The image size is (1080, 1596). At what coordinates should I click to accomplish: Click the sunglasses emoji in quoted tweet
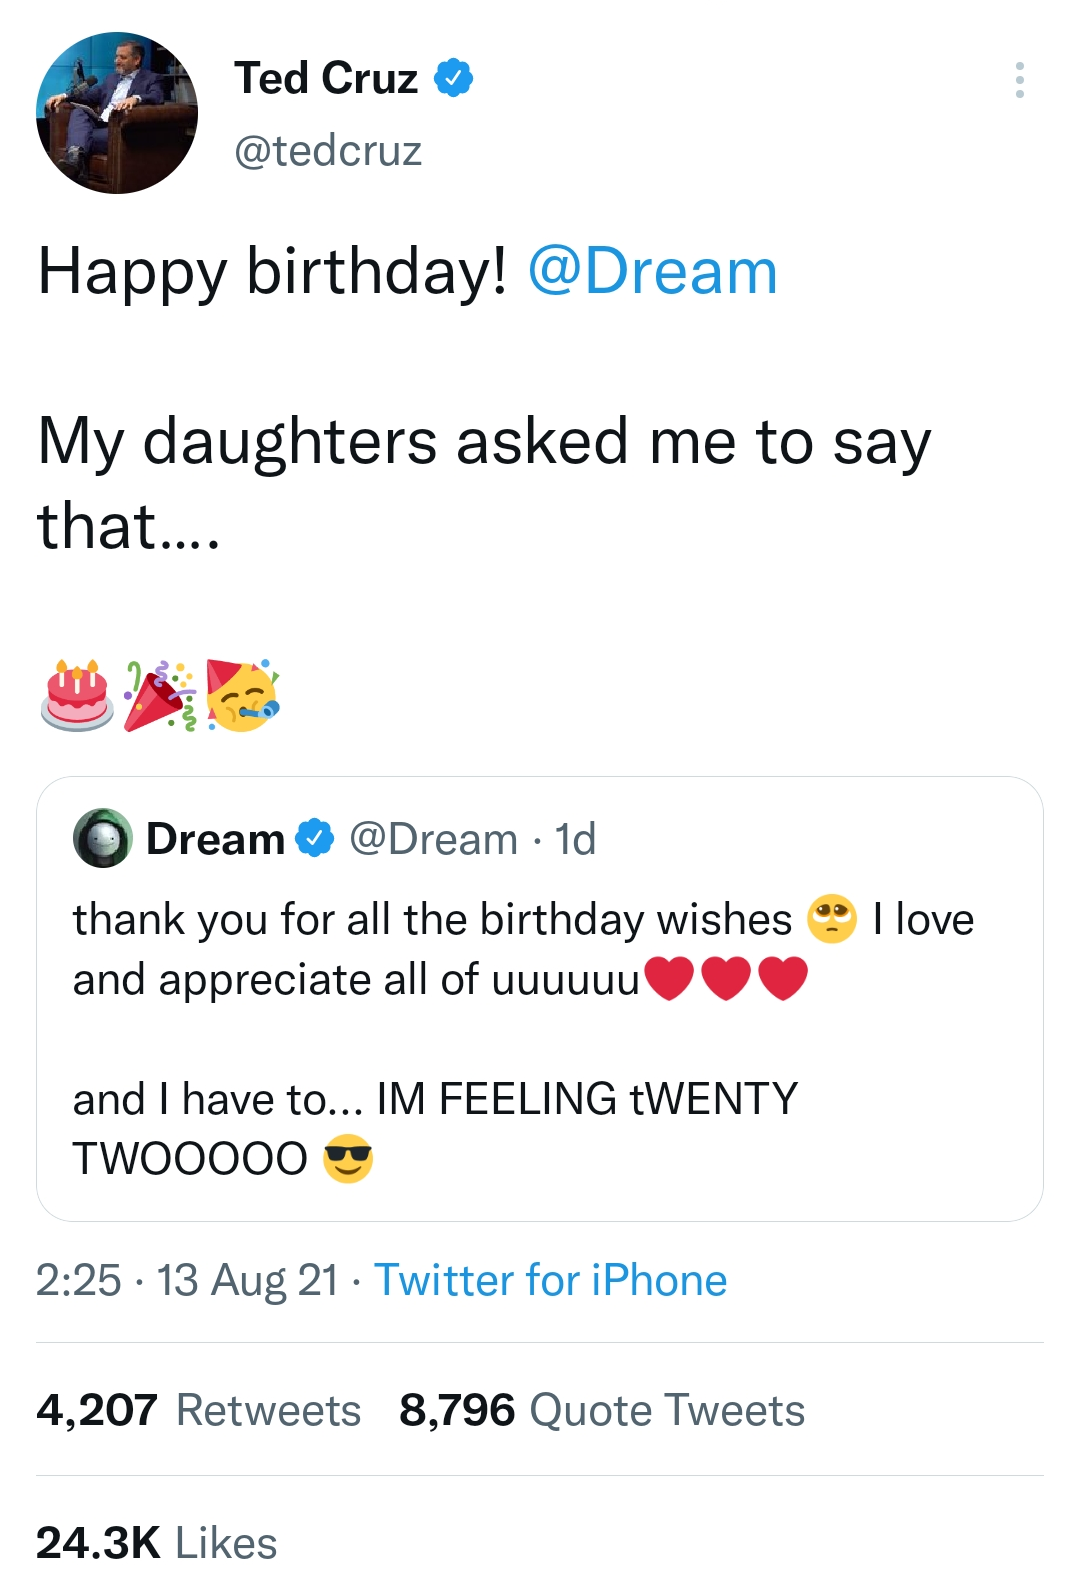(348, 1159)
